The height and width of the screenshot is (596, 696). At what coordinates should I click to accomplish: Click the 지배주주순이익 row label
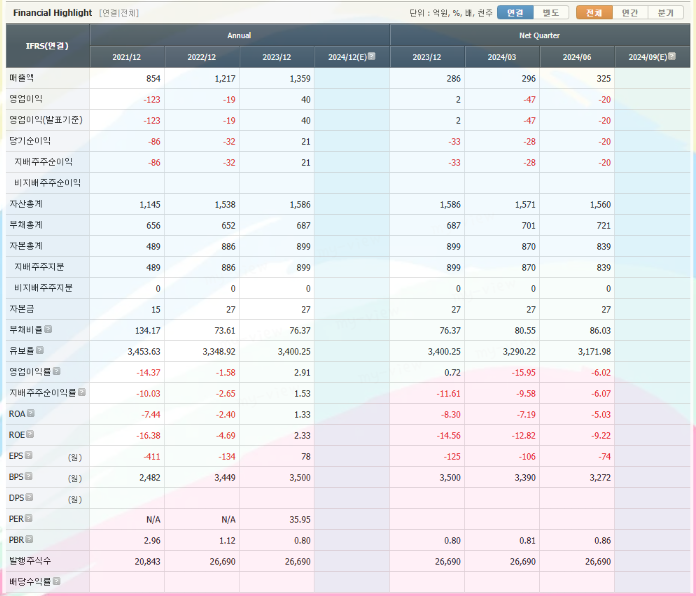click(x=44, y=162)
